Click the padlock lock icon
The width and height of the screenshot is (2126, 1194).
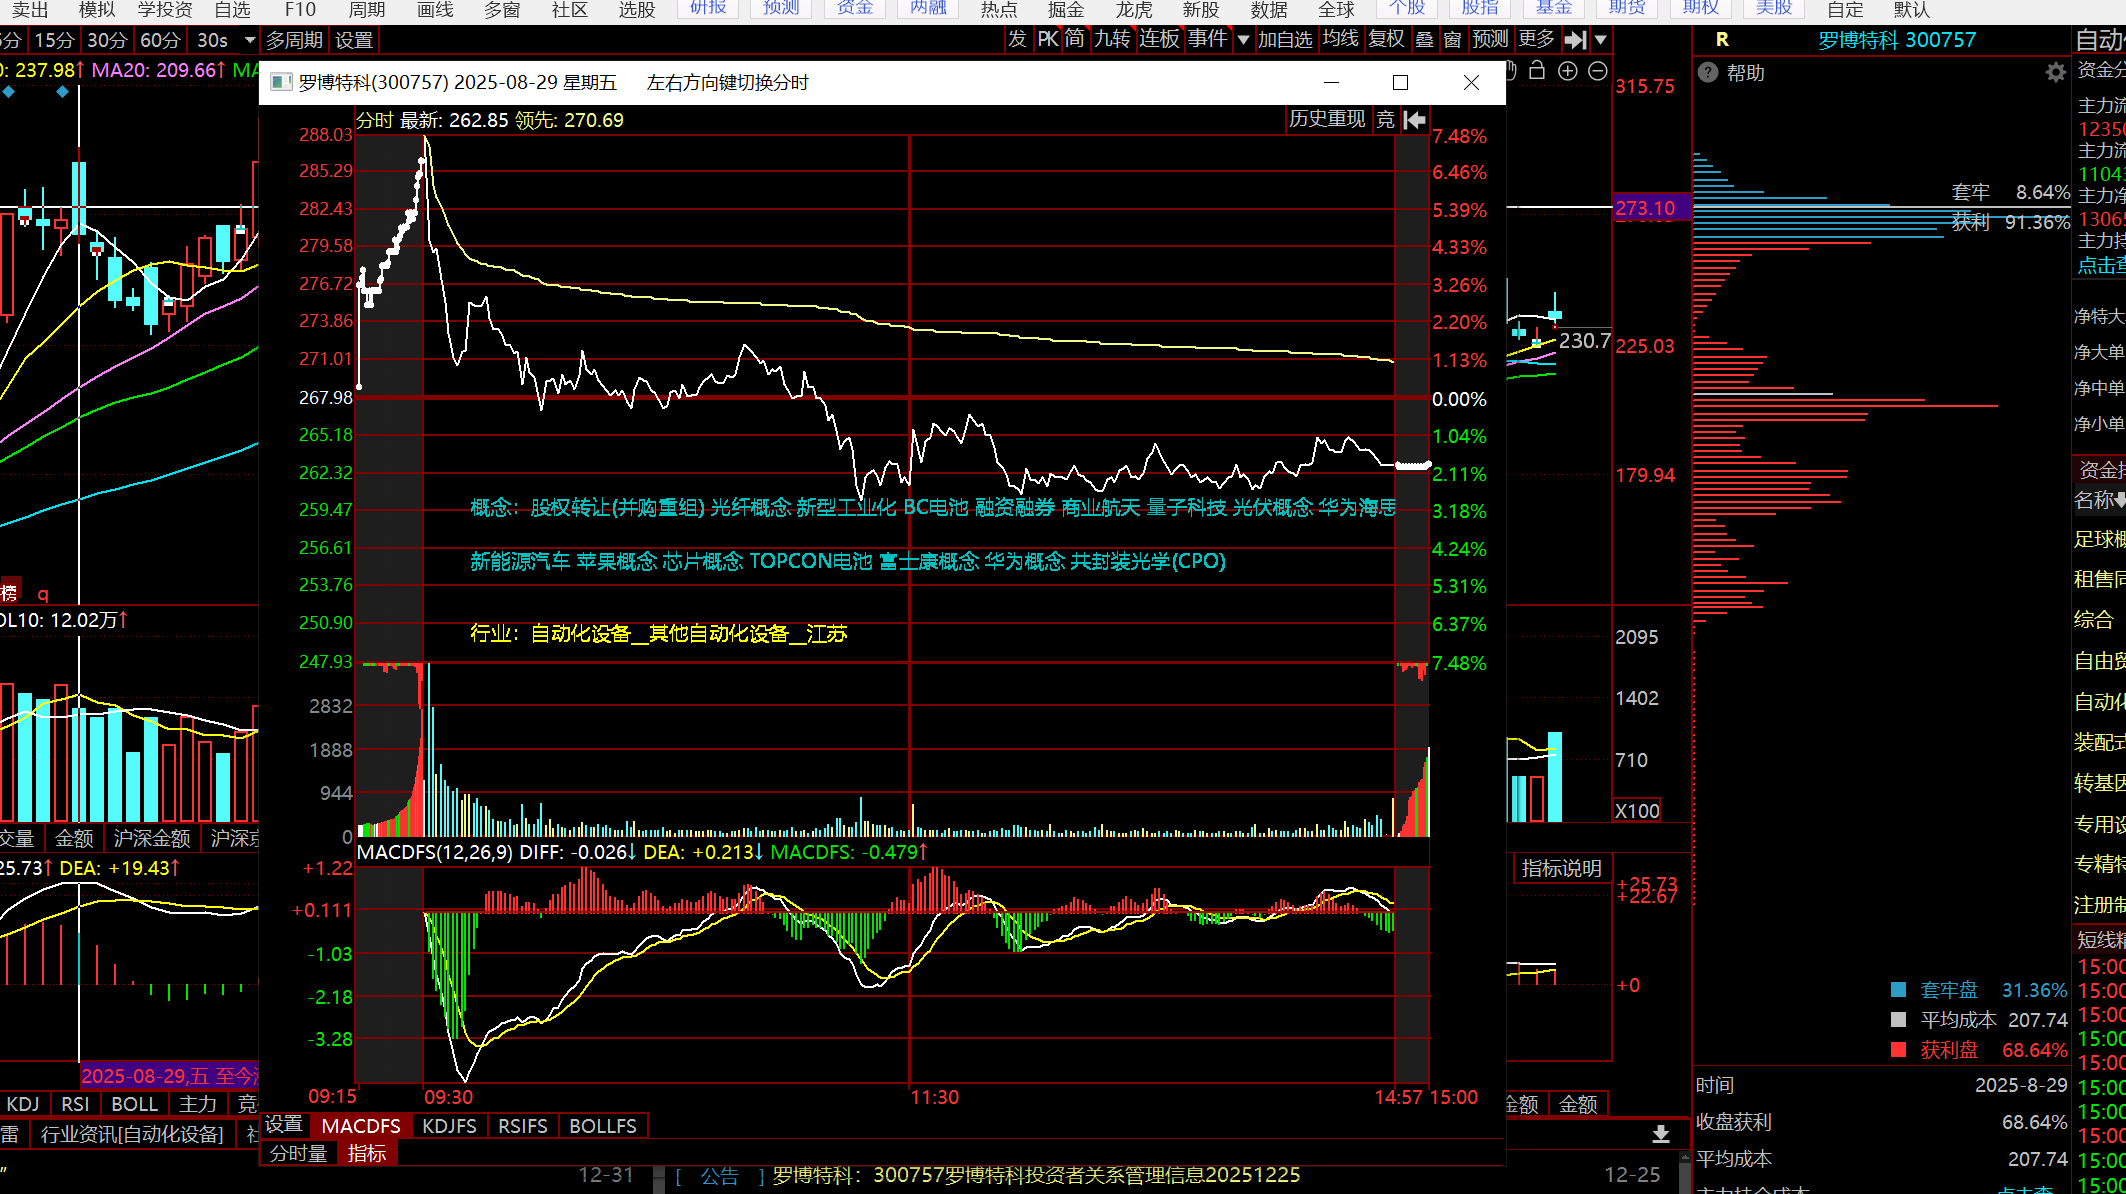point(1537,71)
